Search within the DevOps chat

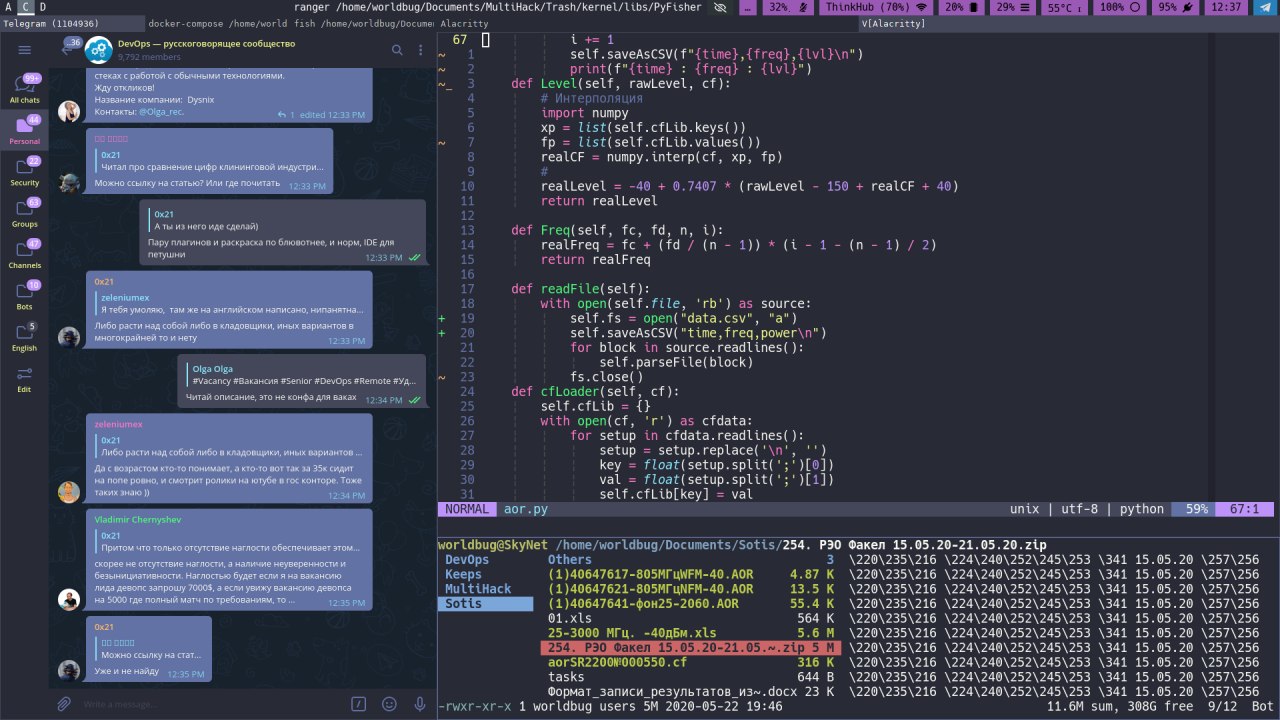pyautogui.click(x=396, y=50)
